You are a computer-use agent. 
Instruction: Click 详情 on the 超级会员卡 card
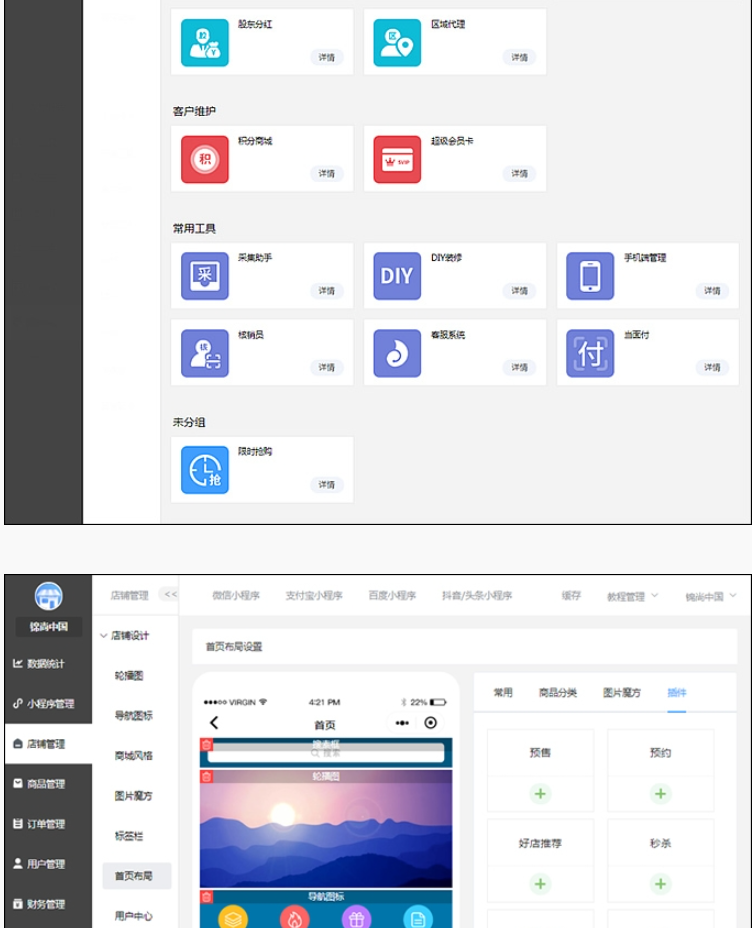(519, 173)
